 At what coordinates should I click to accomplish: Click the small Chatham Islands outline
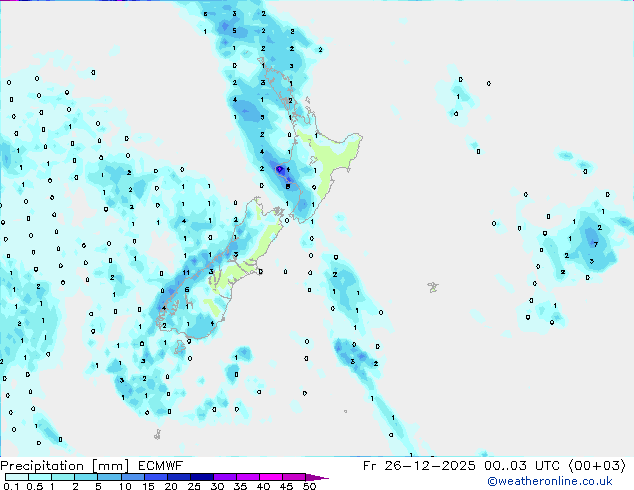433,287
